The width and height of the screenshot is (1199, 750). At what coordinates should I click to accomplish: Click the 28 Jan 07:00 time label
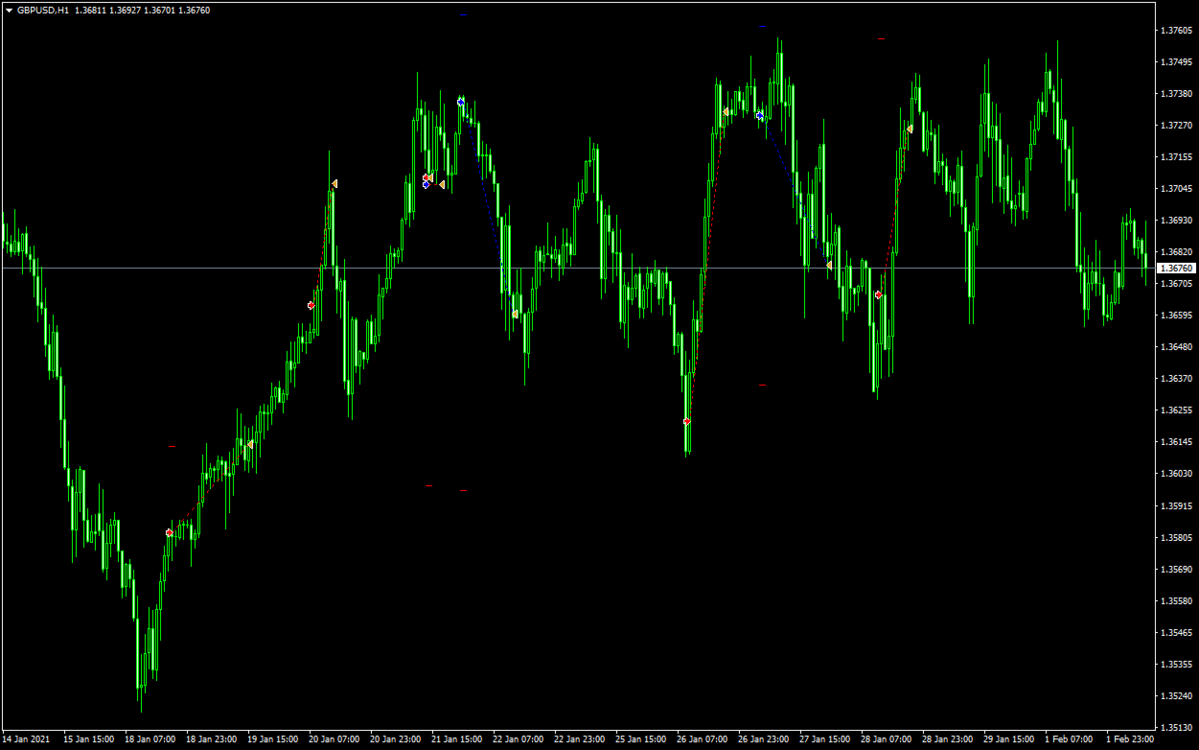click(x=885, y=739)
